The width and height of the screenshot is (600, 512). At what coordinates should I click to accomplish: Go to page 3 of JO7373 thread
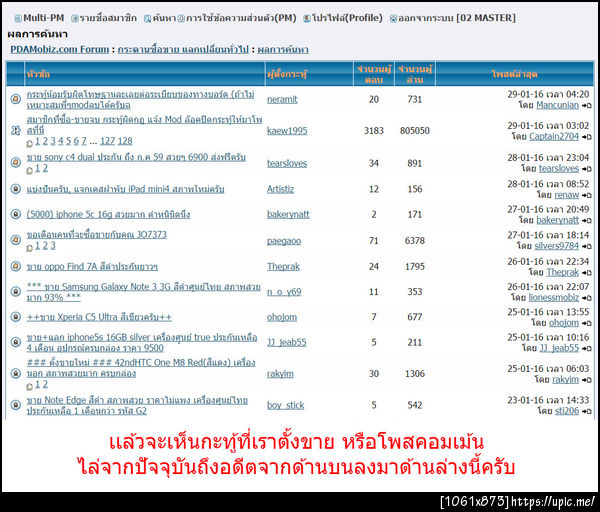53,246
